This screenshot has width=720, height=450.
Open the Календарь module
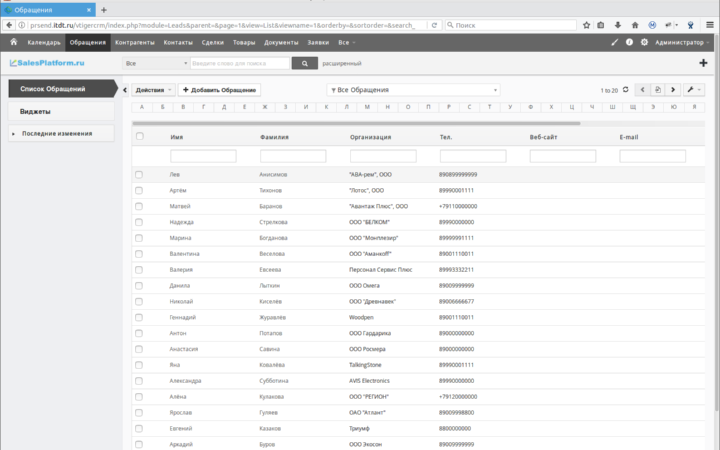click(44, 42)
